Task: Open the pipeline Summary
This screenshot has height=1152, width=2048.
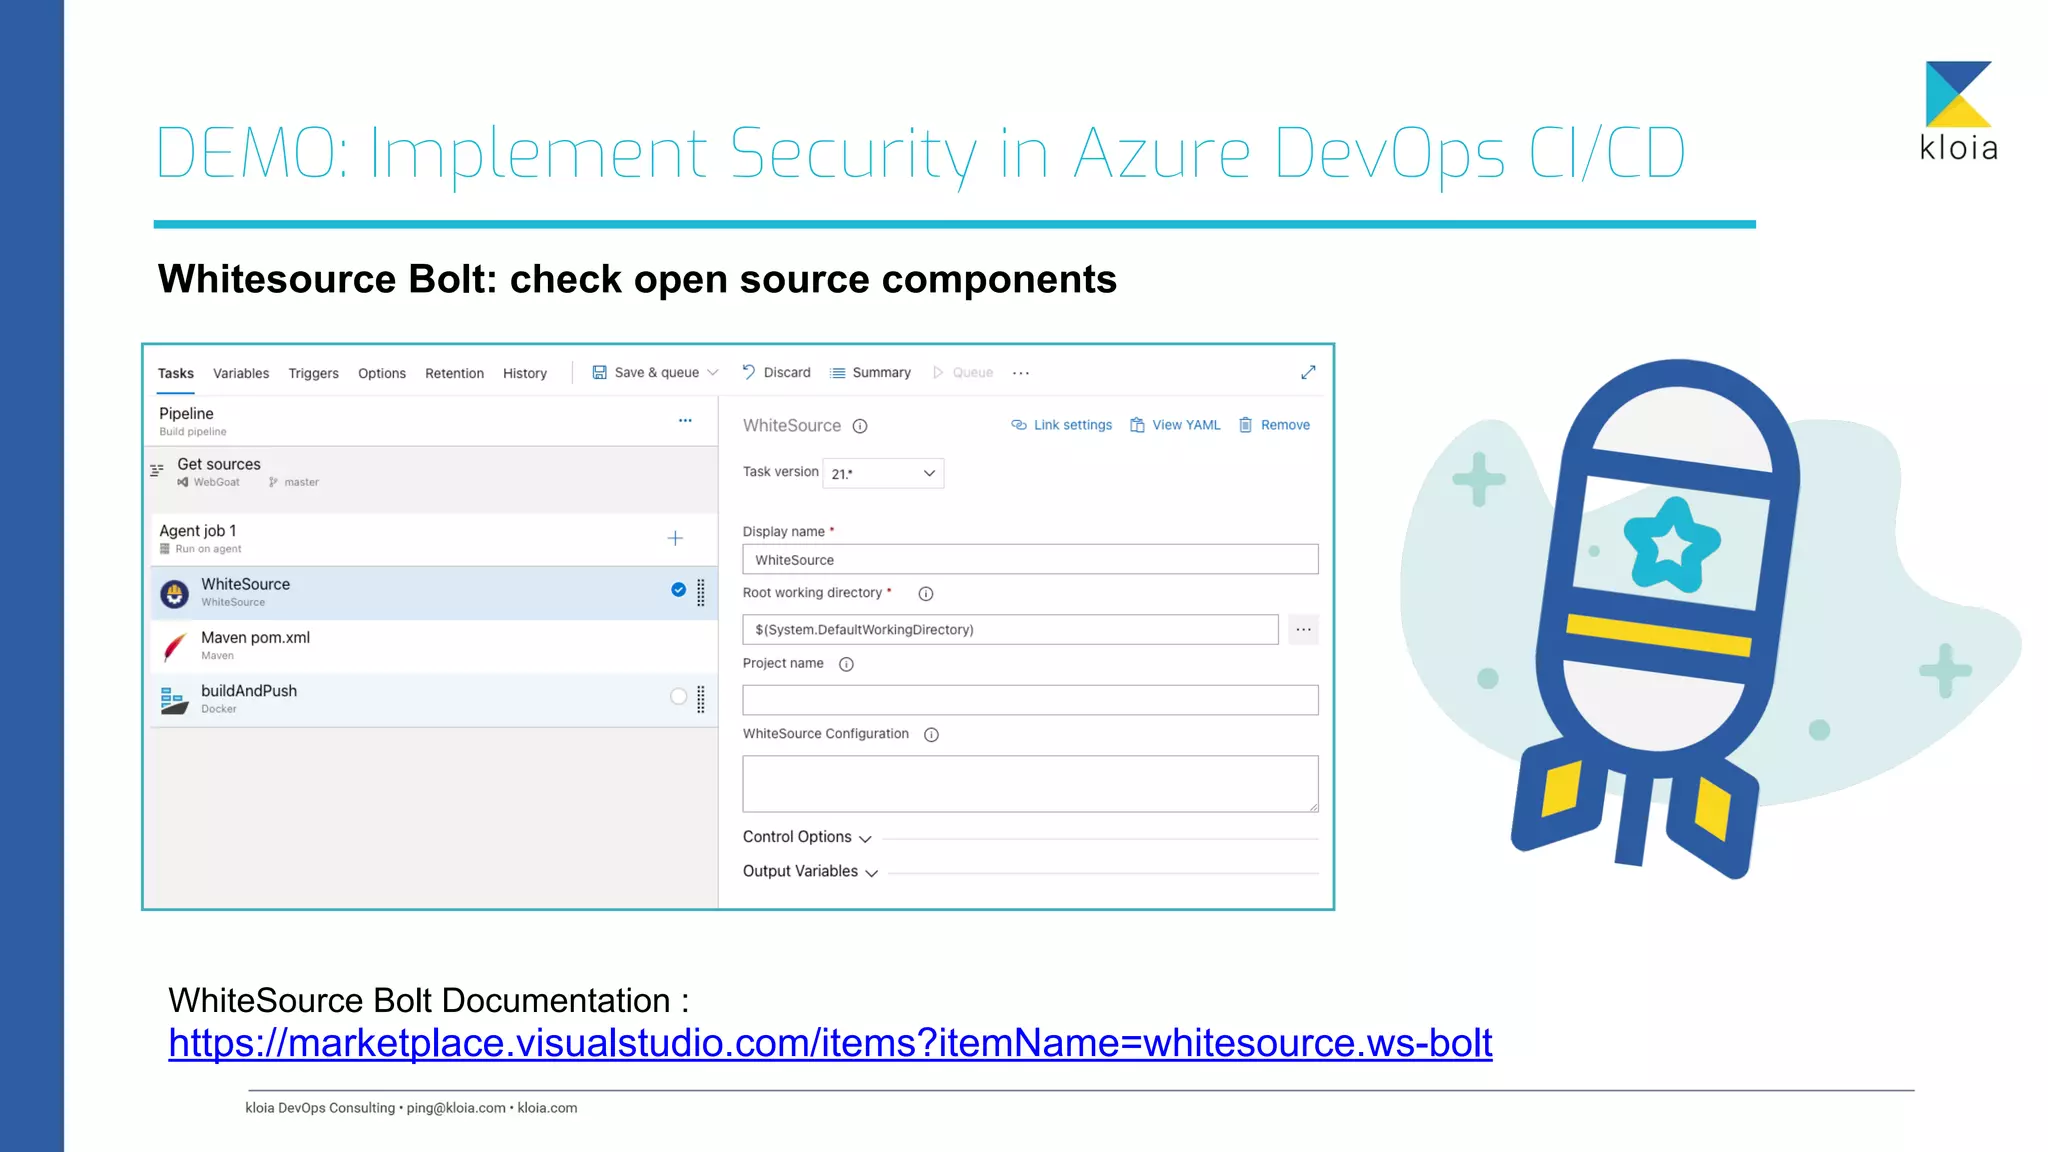Action: (x=870, y=372)
